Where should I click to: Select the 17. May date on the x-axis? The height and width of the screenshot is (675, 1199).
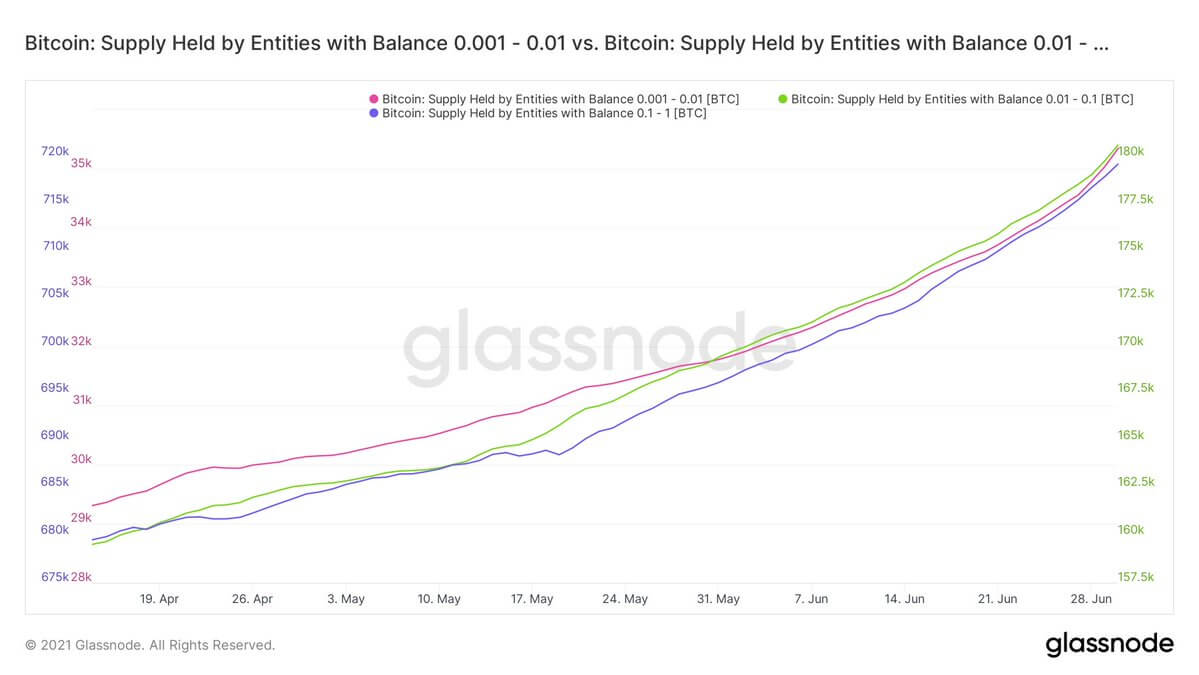pos(531,599)
